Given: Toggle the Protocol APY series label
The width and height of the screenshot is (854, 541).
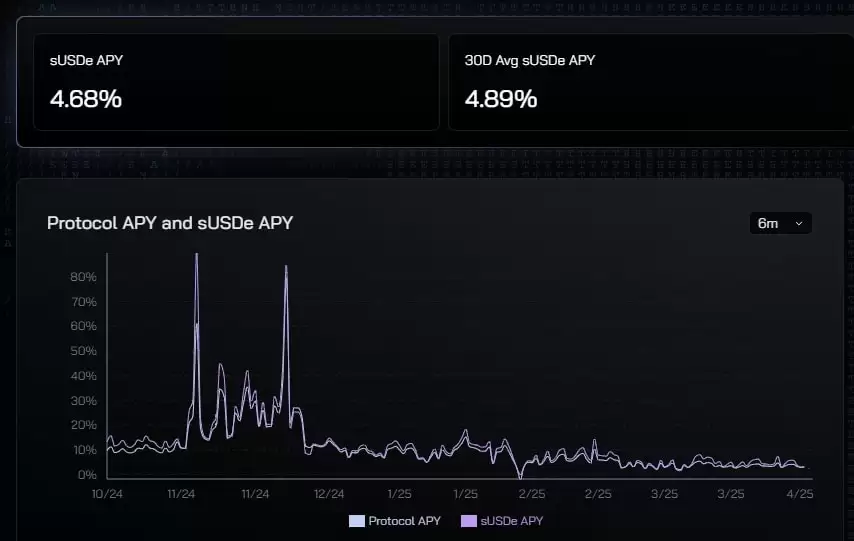Looking at the screenshot, I should tap(404, 521).
